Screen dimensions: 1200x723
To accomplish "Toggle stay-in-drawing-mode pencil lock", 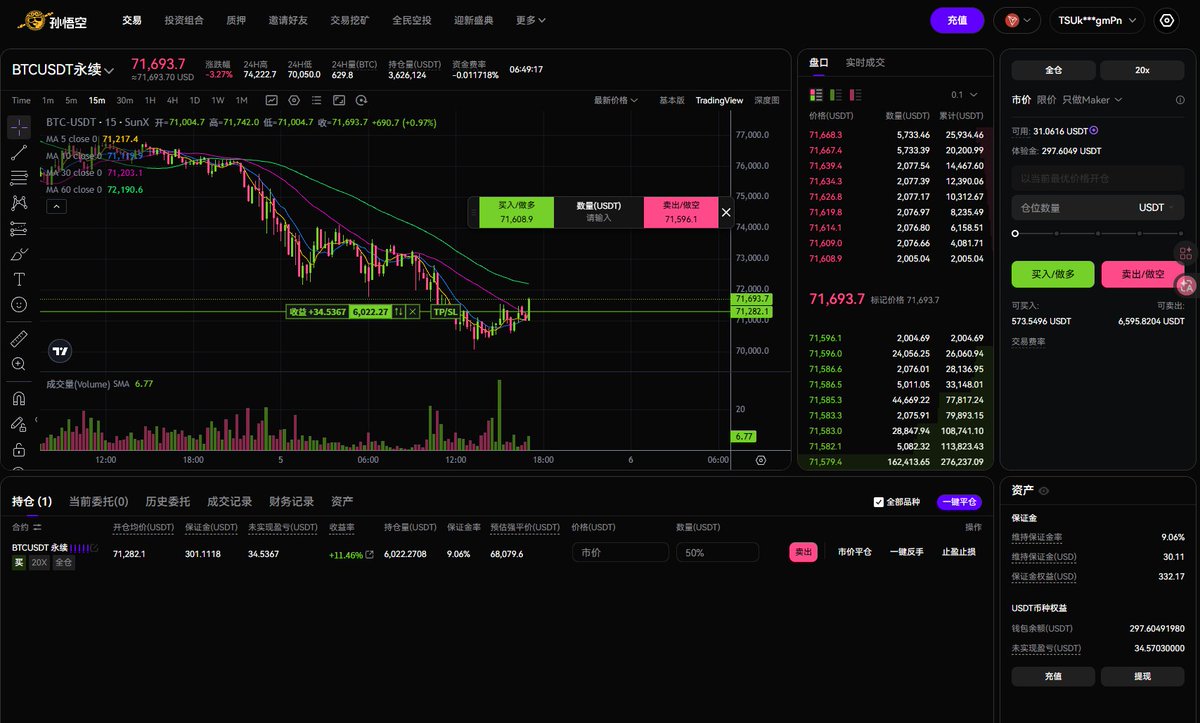I will pos(19,424).
